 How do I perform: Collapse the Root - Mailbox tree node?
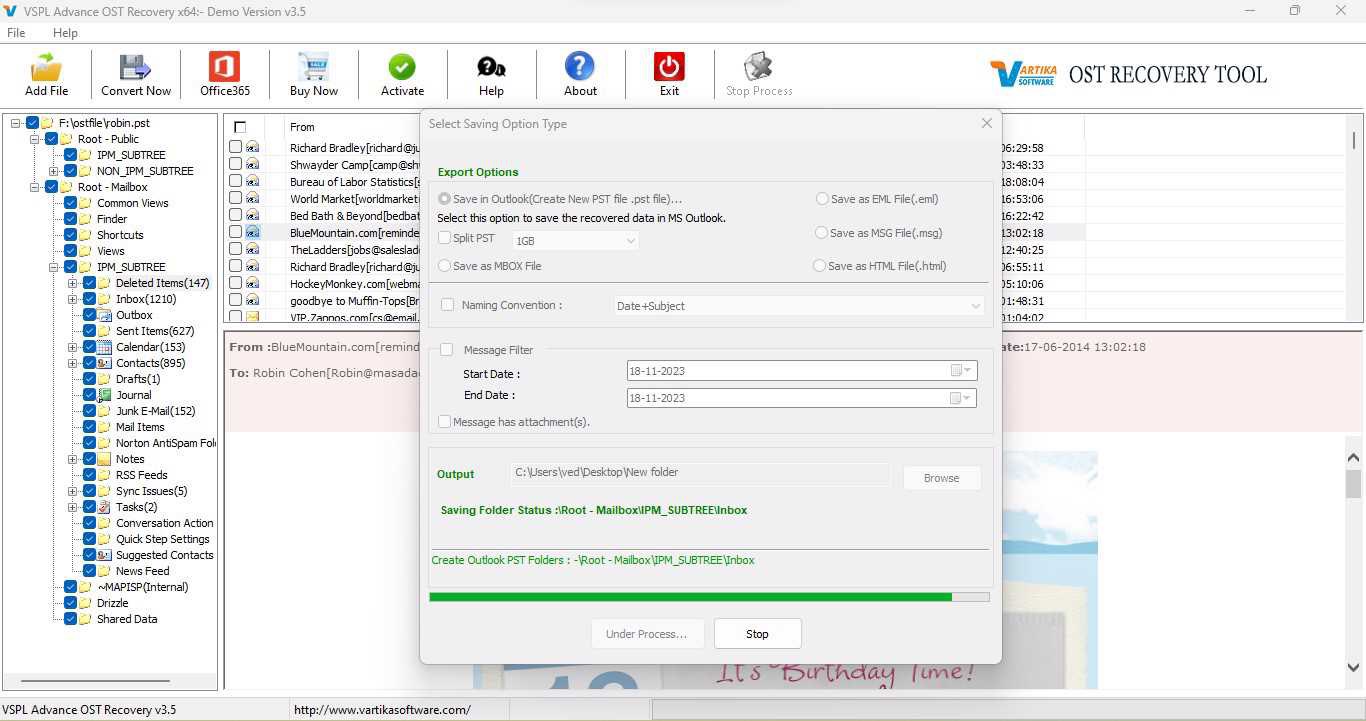[x=35, y=187]
